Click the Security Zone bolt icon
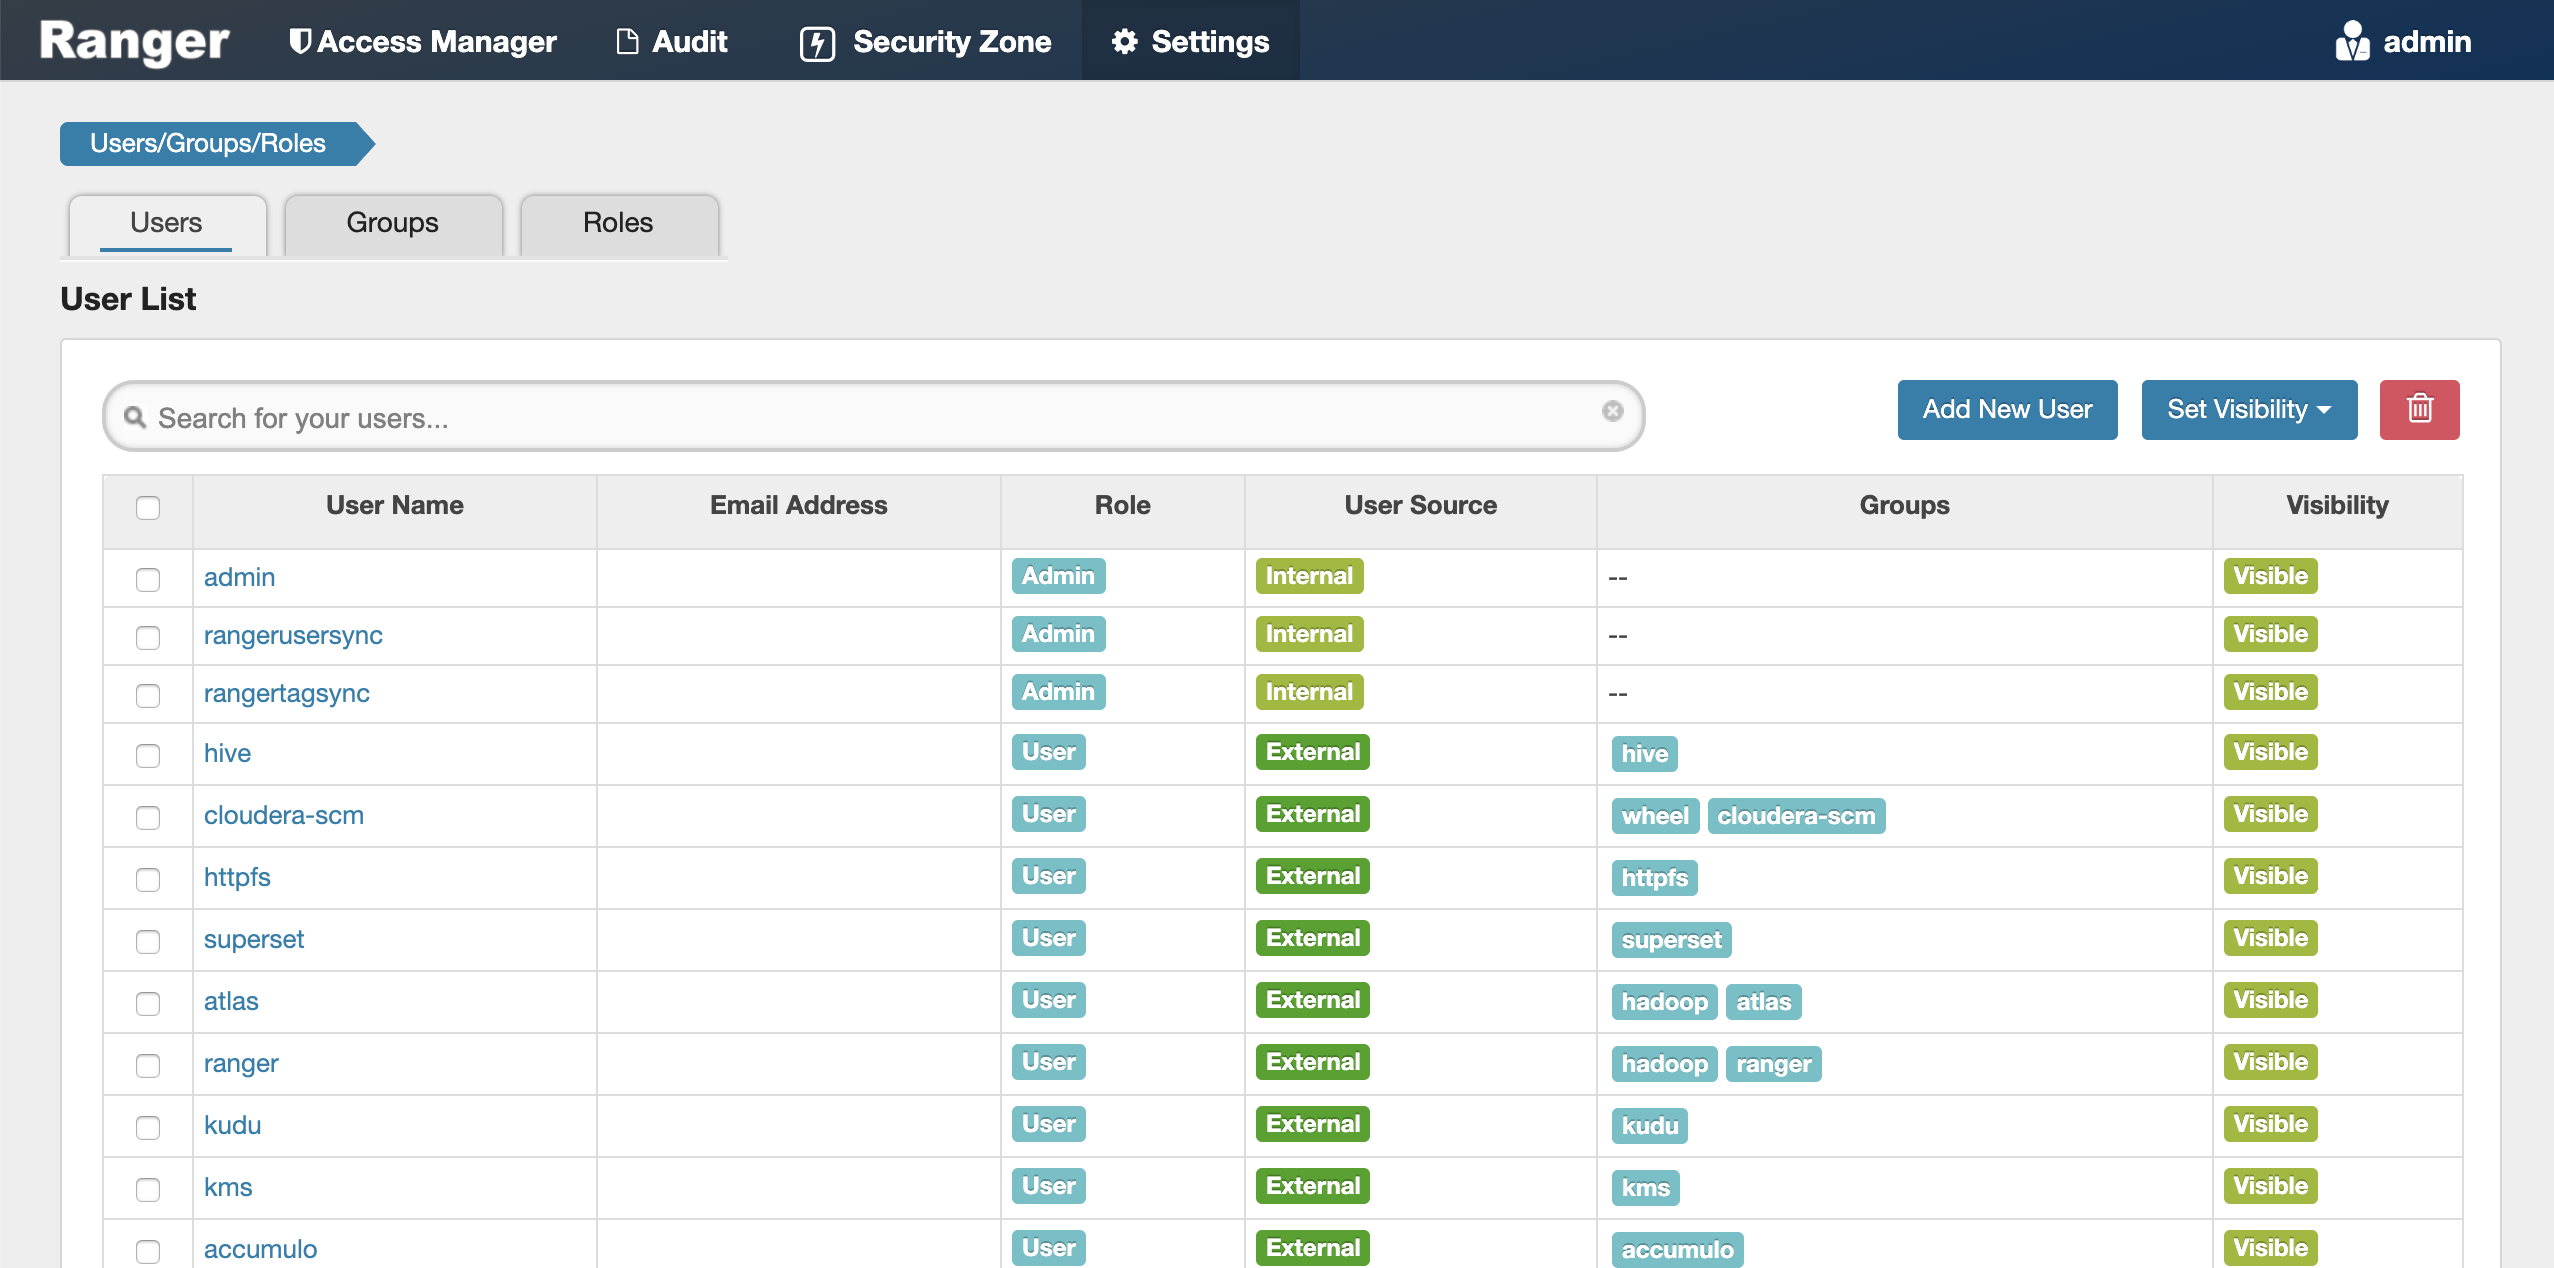This screenshot has width=2554, height=1268. [x=817, y=43]
